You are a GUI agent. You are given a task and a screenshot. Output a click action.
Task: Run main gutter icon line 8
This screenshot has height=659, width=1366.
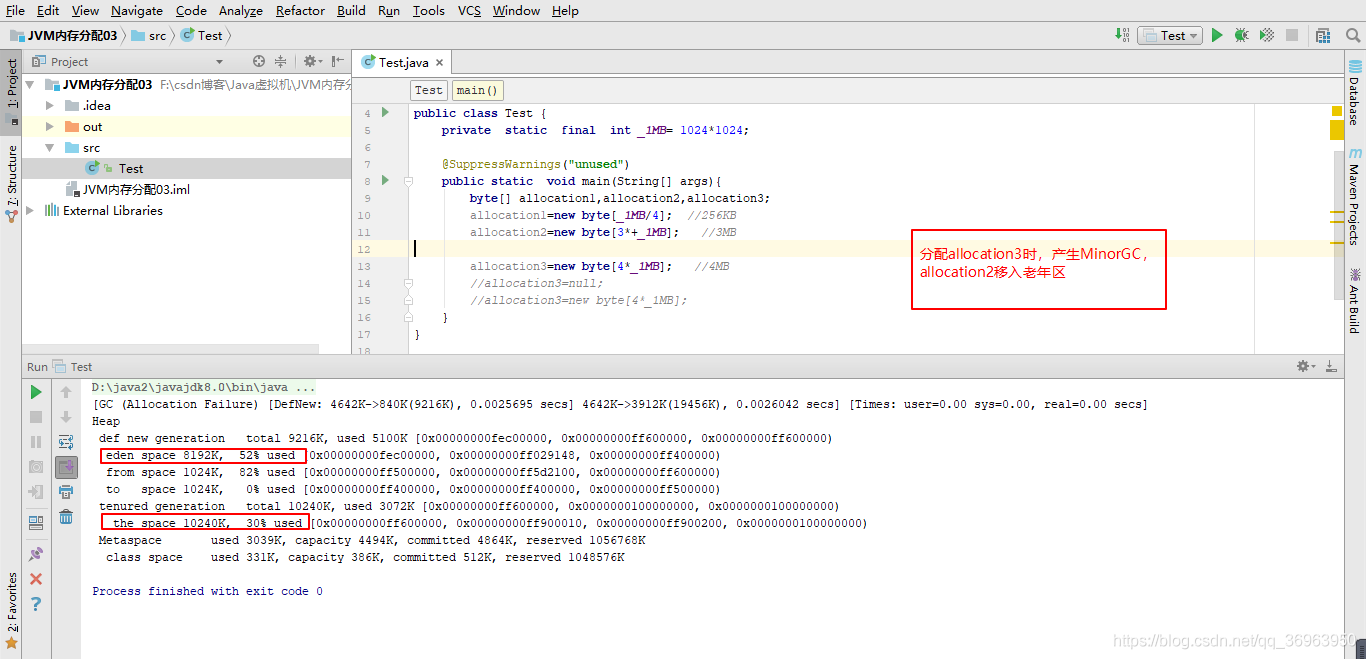[x=385, y=181]
